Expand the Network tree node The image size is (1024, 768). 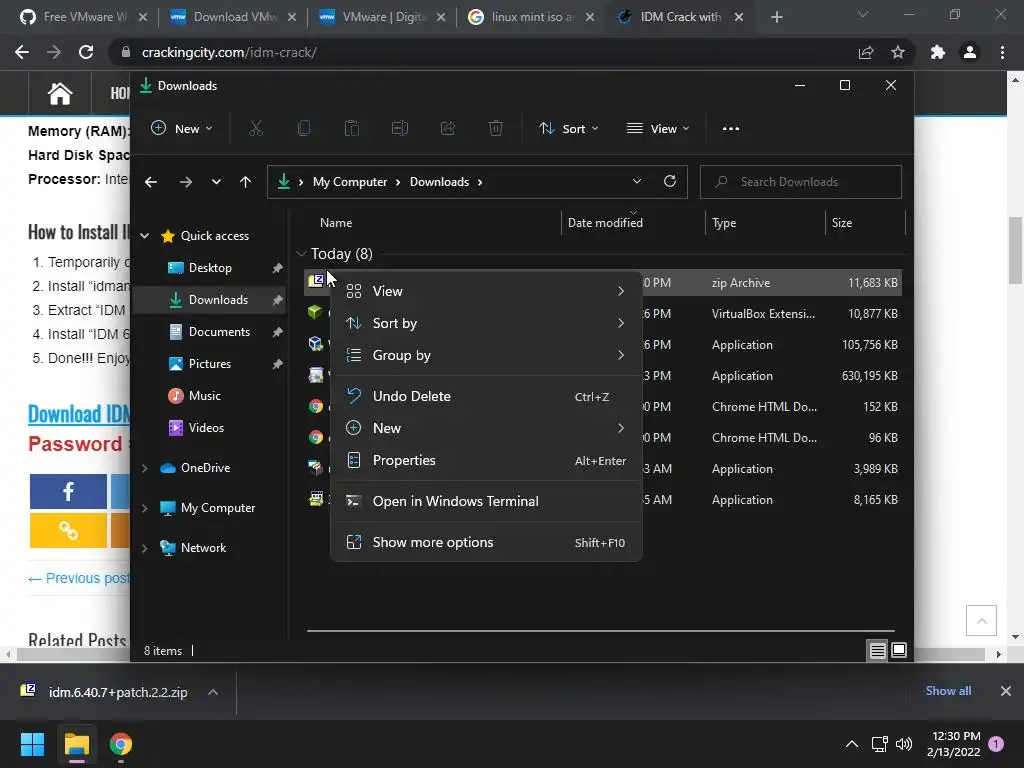coord(144,548)
